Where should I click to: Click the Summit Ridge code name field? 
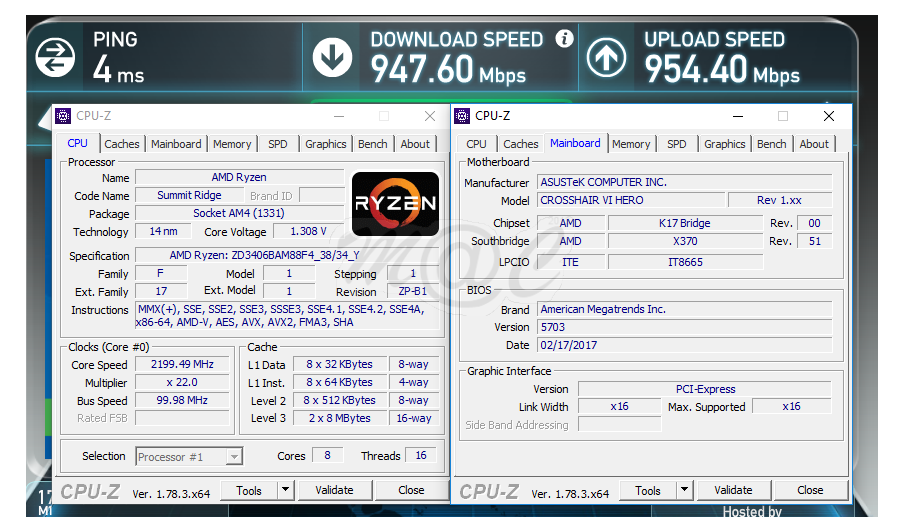click(x=189, y=195)
